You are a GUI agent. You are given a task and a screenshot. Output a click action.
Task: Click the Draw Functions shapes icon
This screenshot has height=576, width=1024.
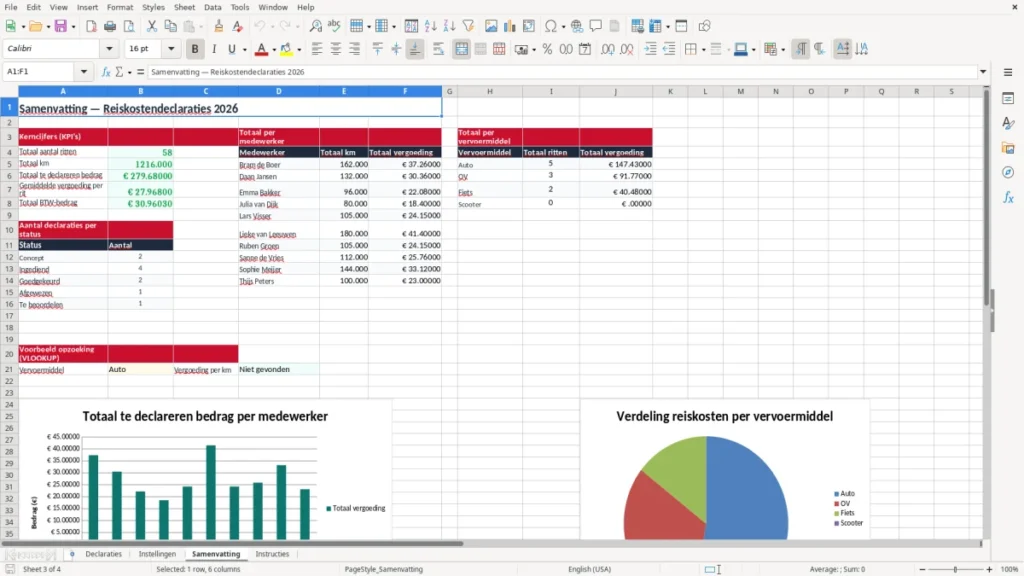coord(704,26)
